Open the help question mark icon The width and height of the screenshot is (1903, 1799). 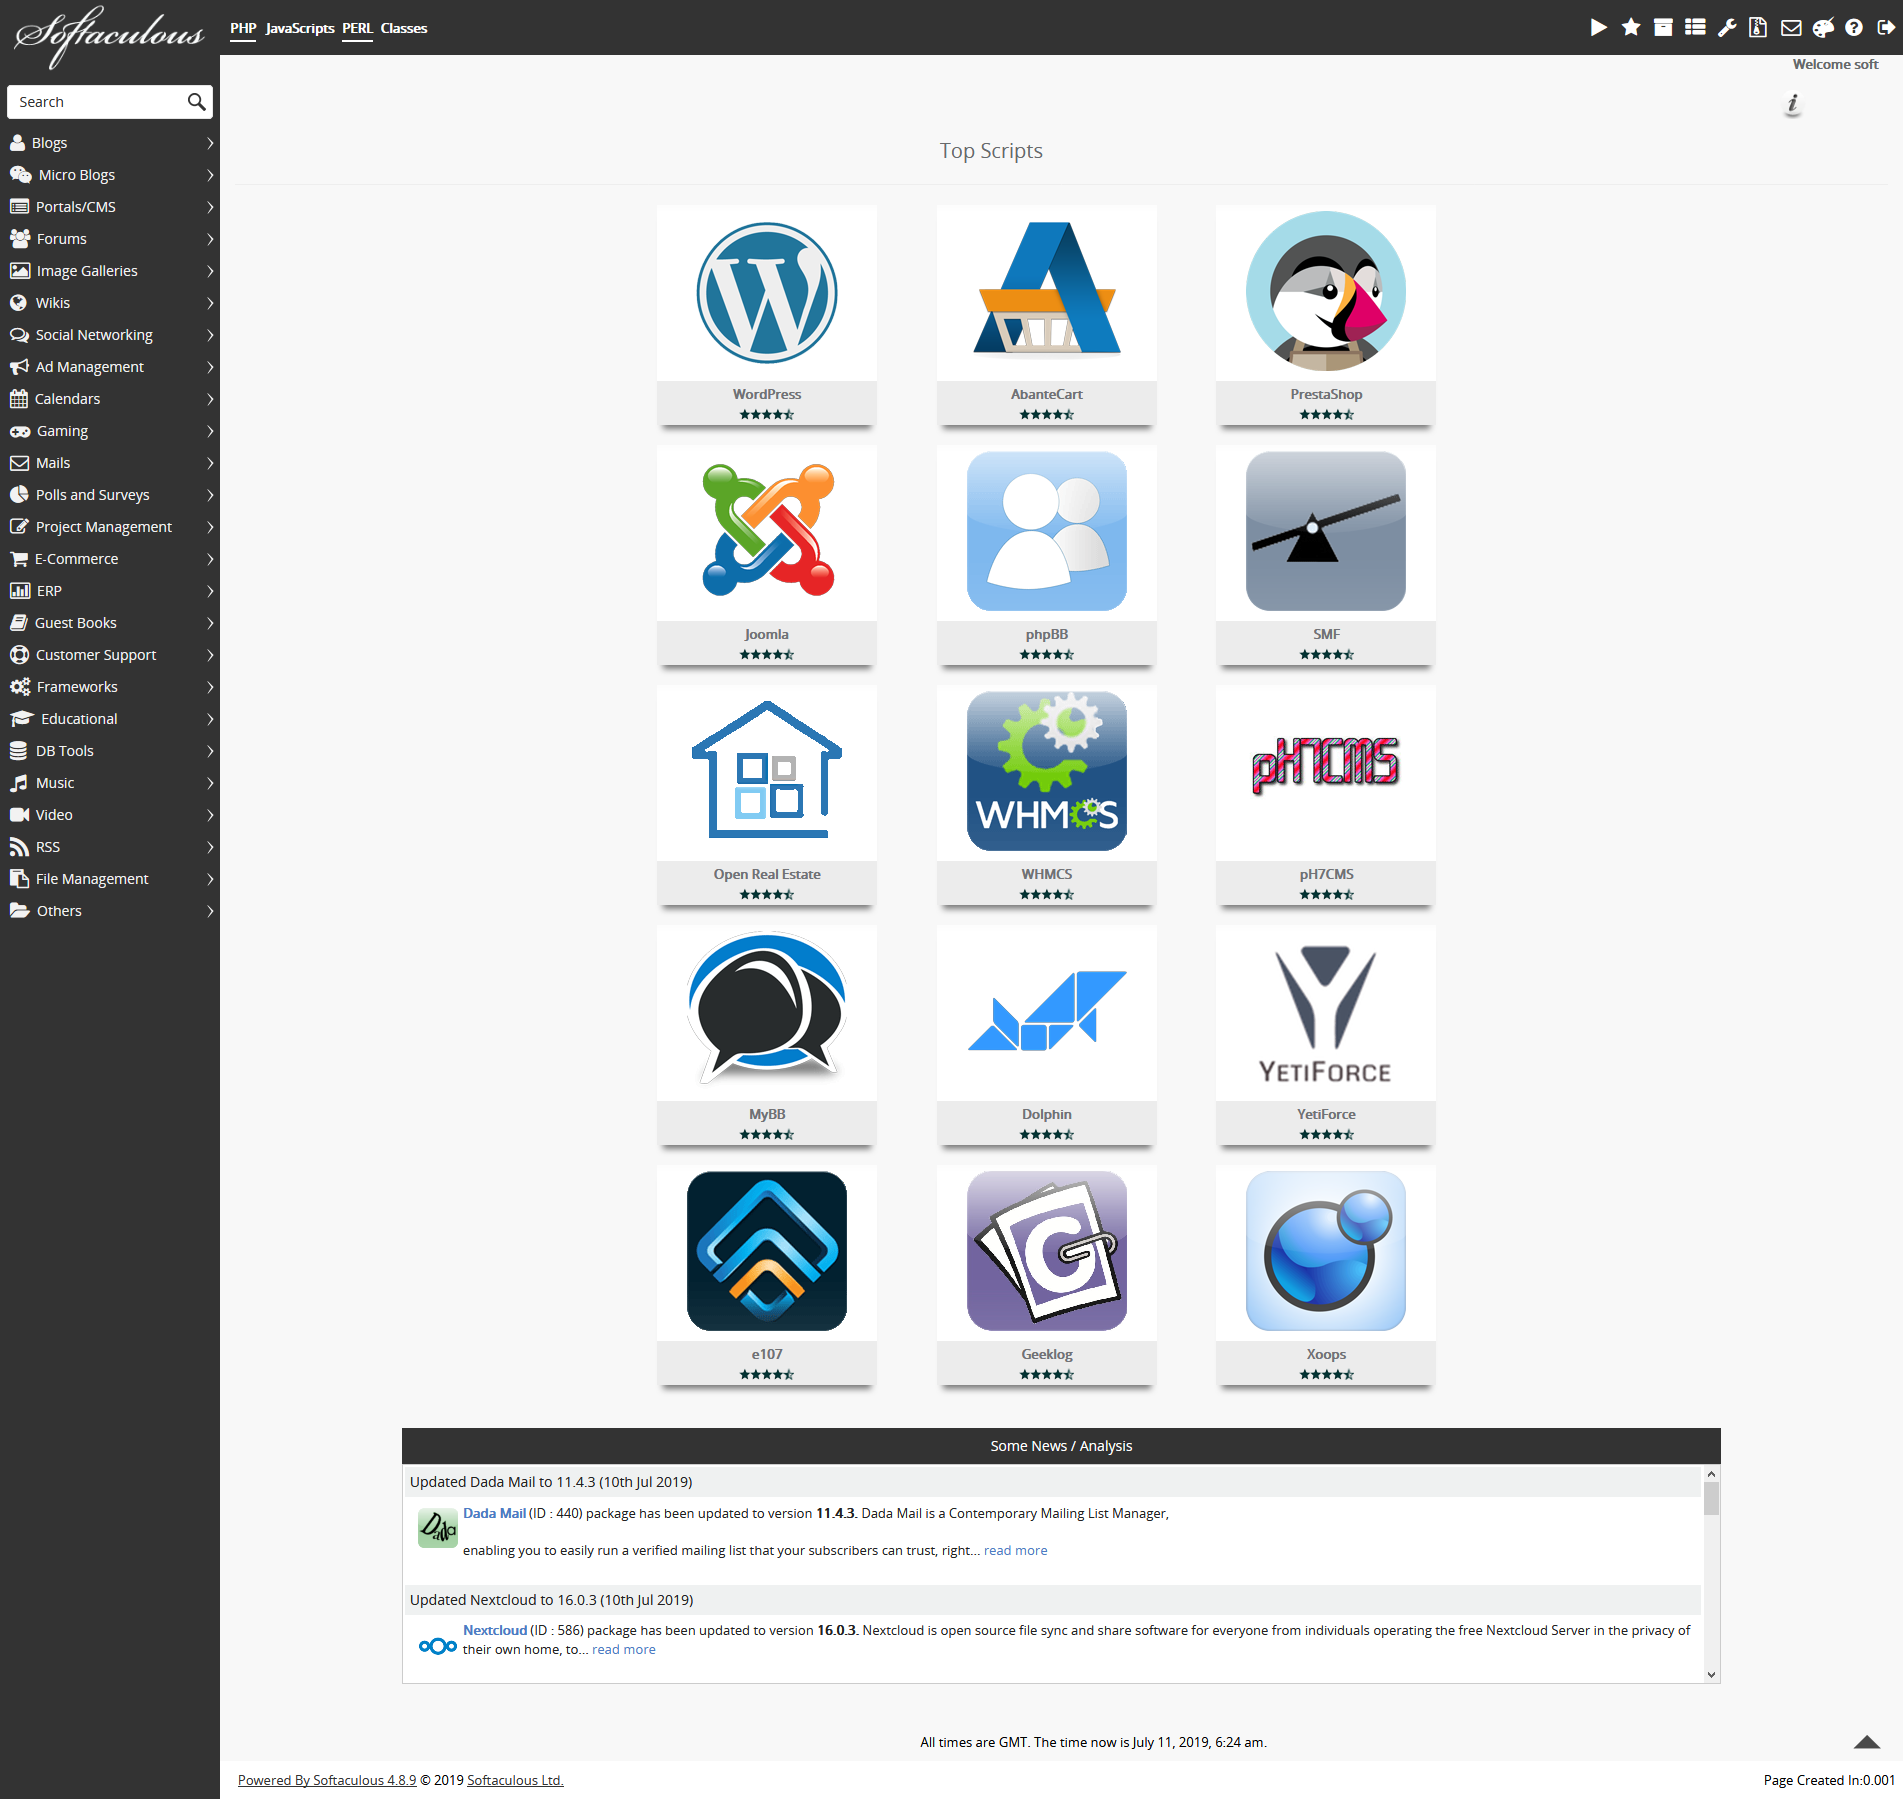[x=1854, y=28]
